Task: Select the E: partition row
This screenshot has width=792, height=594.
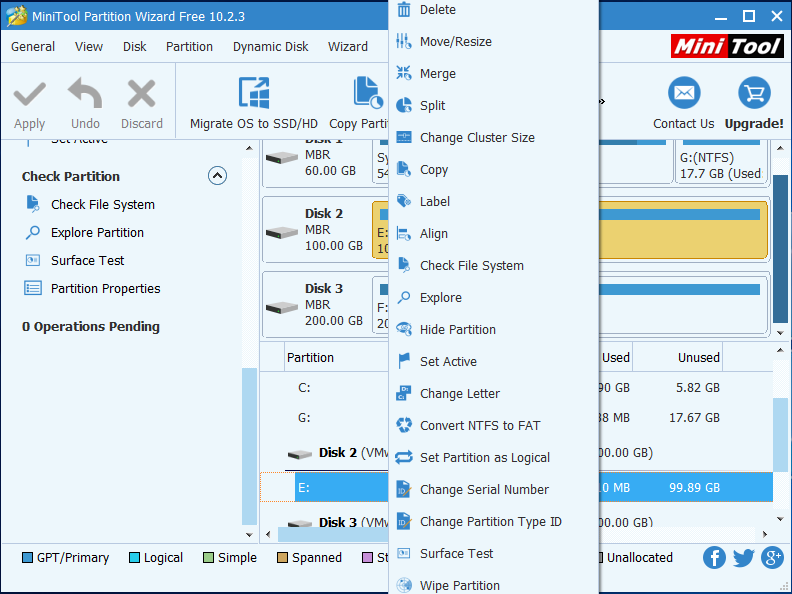Action: pyautogui.click(x=516, y=487)
